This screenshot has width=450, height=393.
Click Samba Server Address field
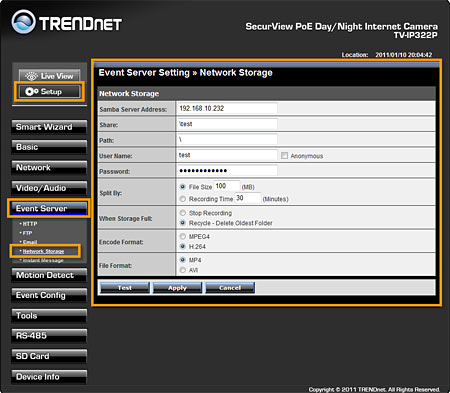click(x=227, y=108)
